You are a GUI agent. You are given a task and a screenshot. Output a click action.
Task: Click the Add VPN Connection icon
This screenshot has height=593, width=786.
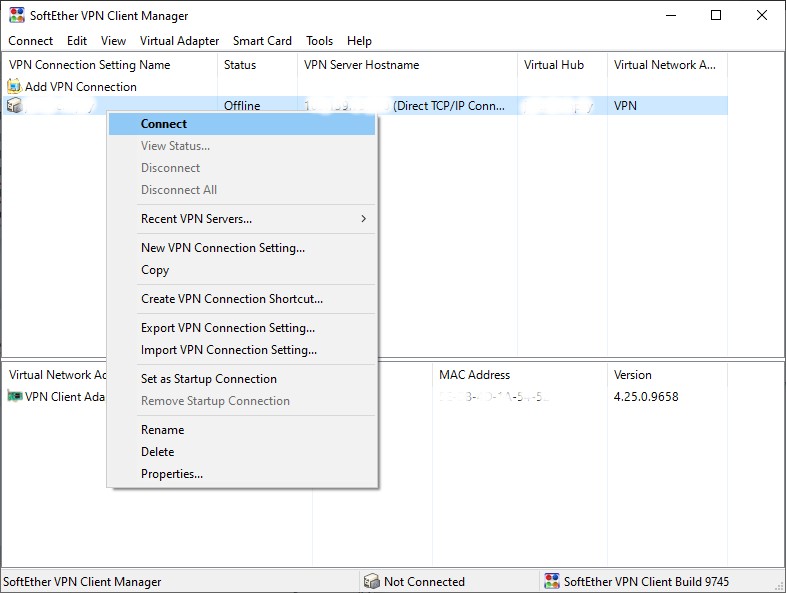[x=15, y=86]
